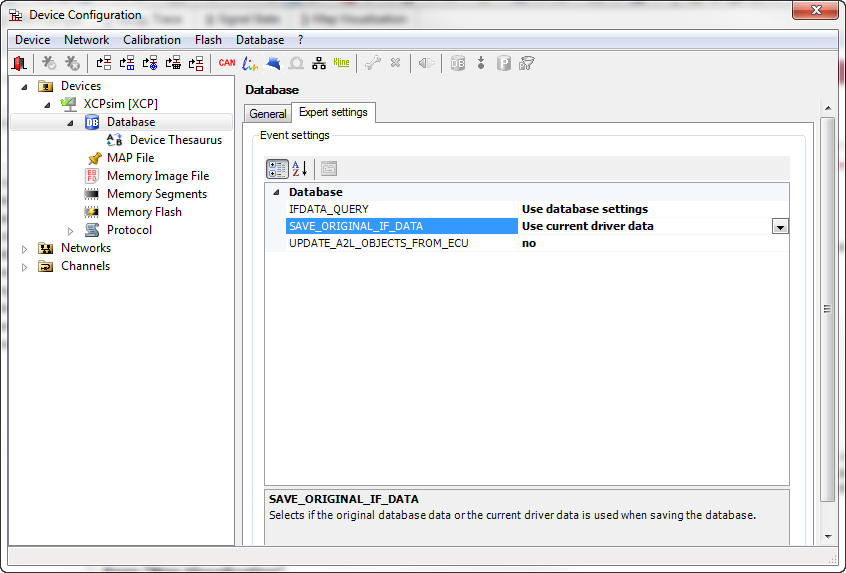Click the Ethernet network toolbar icon

point(319,63)
